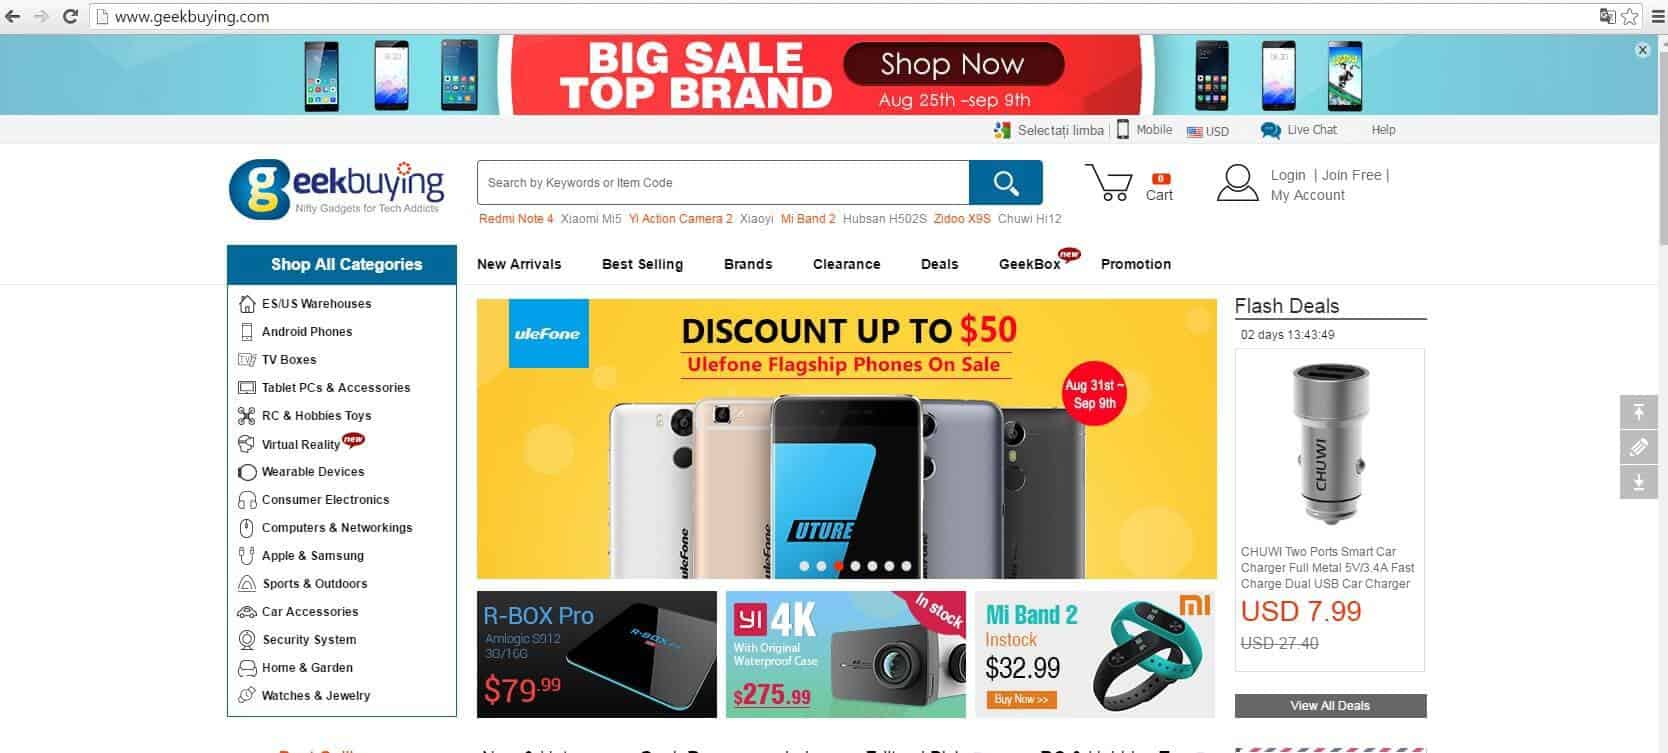Close the Big Sale banner
The height and width of the screenshot is (753, 1668).
coord(1642,49)
